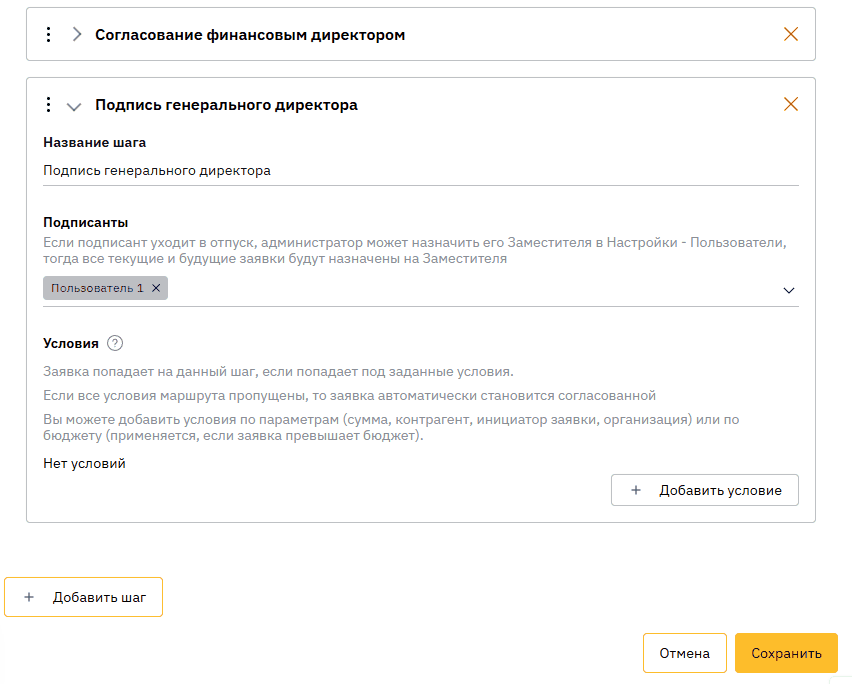Collapse the Подпись генерального директора step
Viewport: 852px width, 684px height.
coord(74,106)
